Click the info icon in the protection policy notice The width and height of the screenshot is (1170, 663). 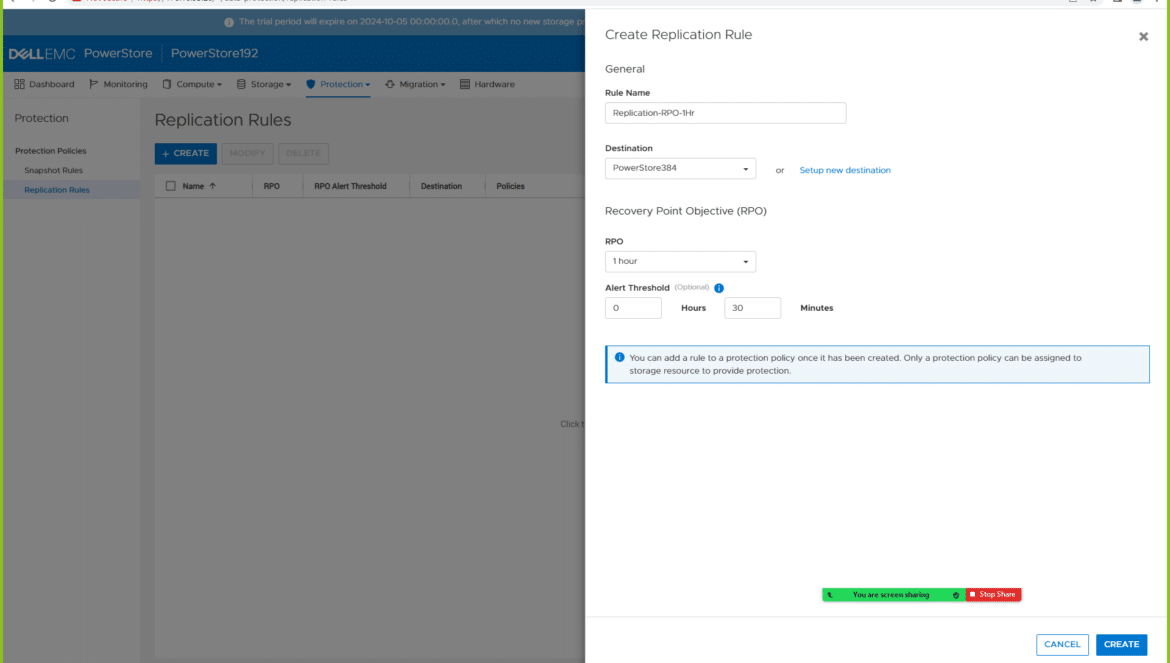click(x=619, y=357)
